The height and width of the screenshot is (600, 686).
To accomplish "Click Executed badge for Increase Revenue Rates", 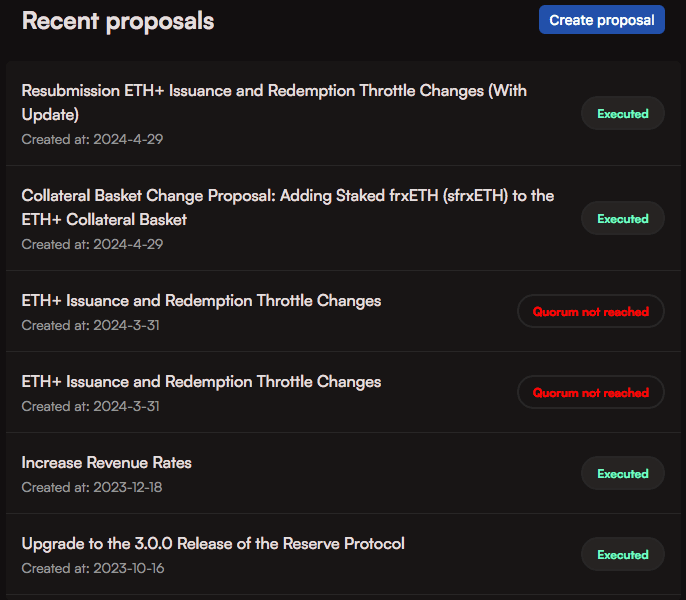I will coord(622,474).
